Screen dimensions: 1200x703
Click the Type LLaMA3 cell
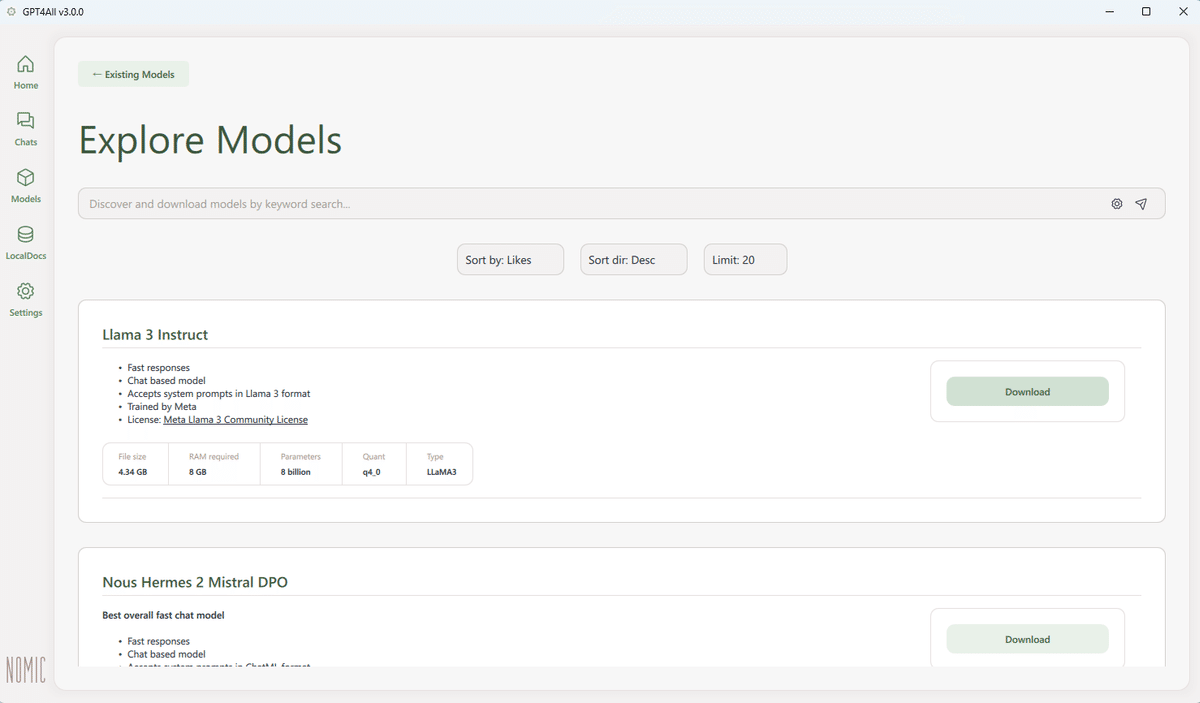coord(440,464)
